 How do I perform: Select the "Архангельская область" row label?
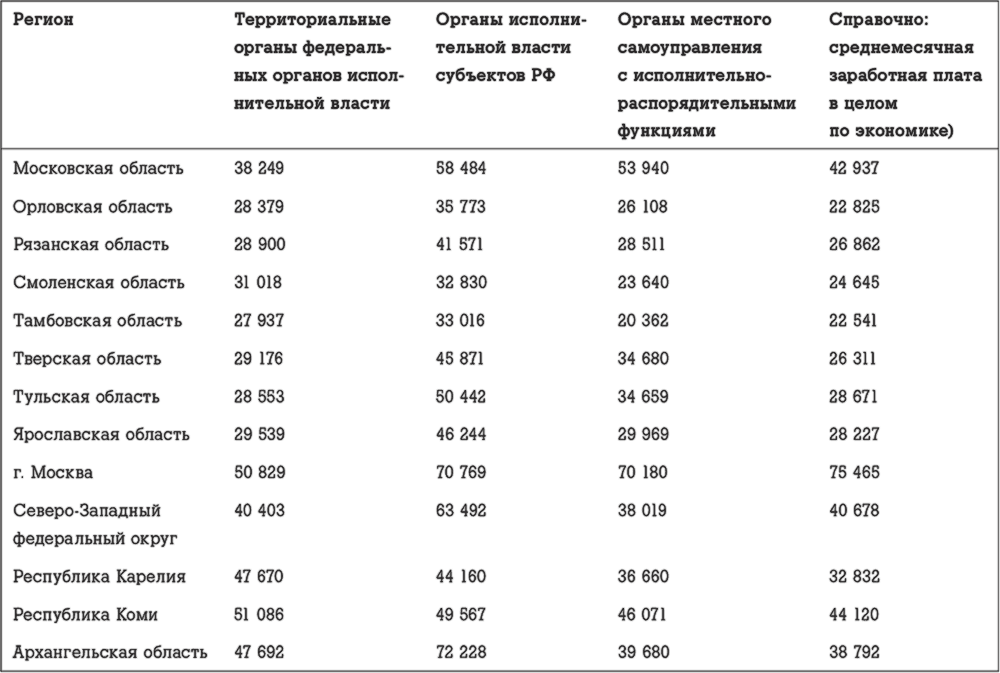[x=110, y=653]
